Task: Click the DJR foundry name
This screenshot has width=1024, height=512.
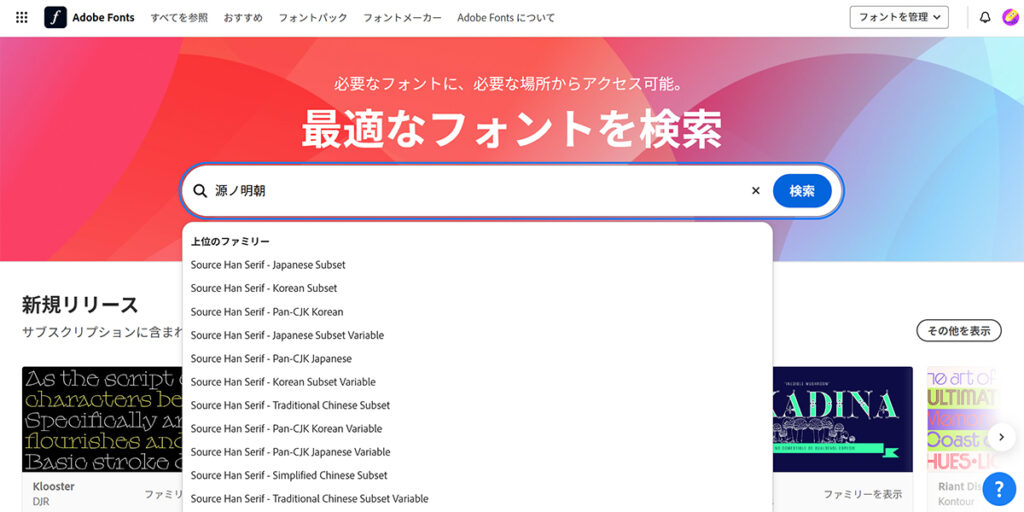Action: [41, 502]
